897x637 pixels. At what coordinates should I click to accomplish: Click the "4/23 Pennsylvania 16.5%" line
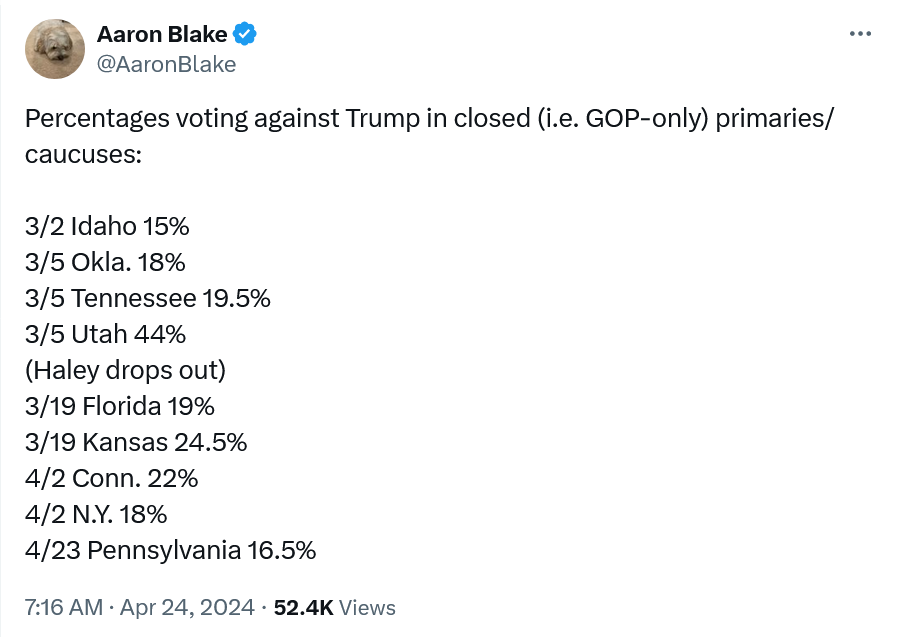(170, 550)
